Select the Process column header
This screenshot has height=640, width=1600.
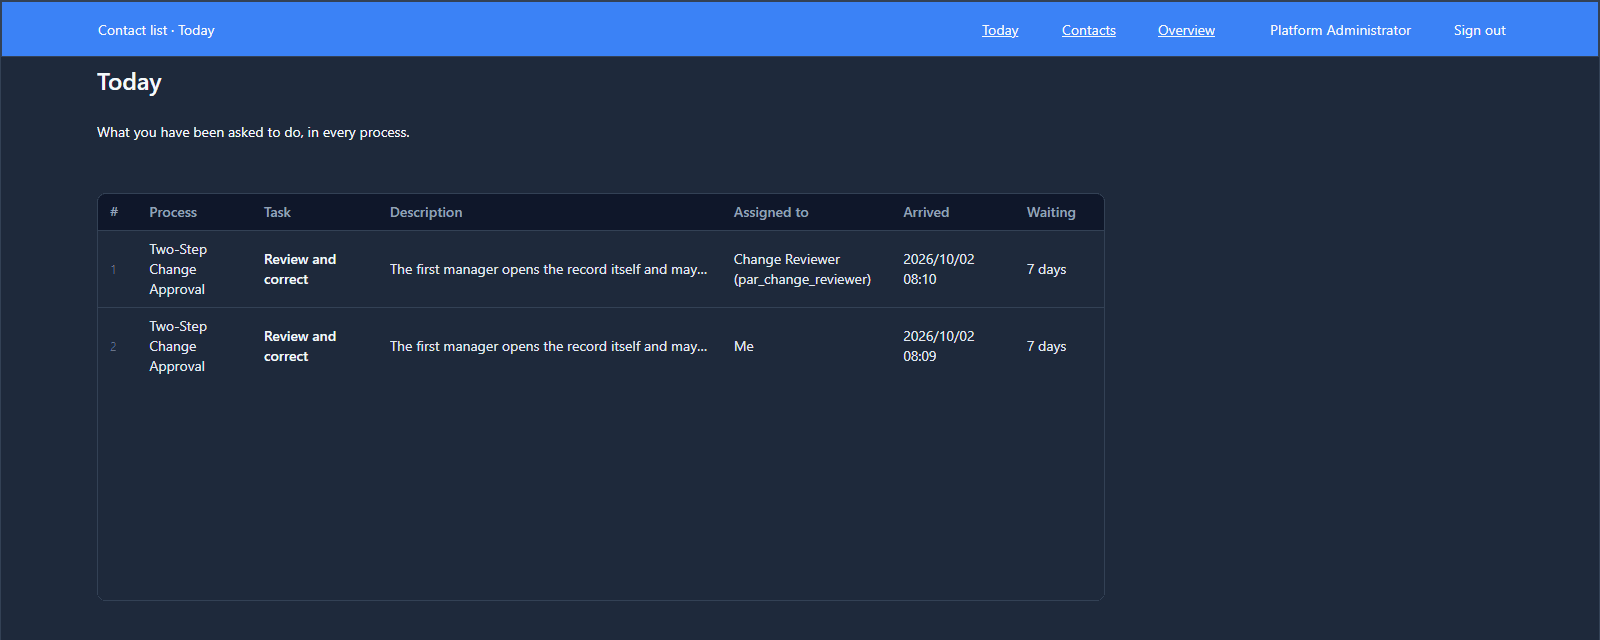point(173,212)
